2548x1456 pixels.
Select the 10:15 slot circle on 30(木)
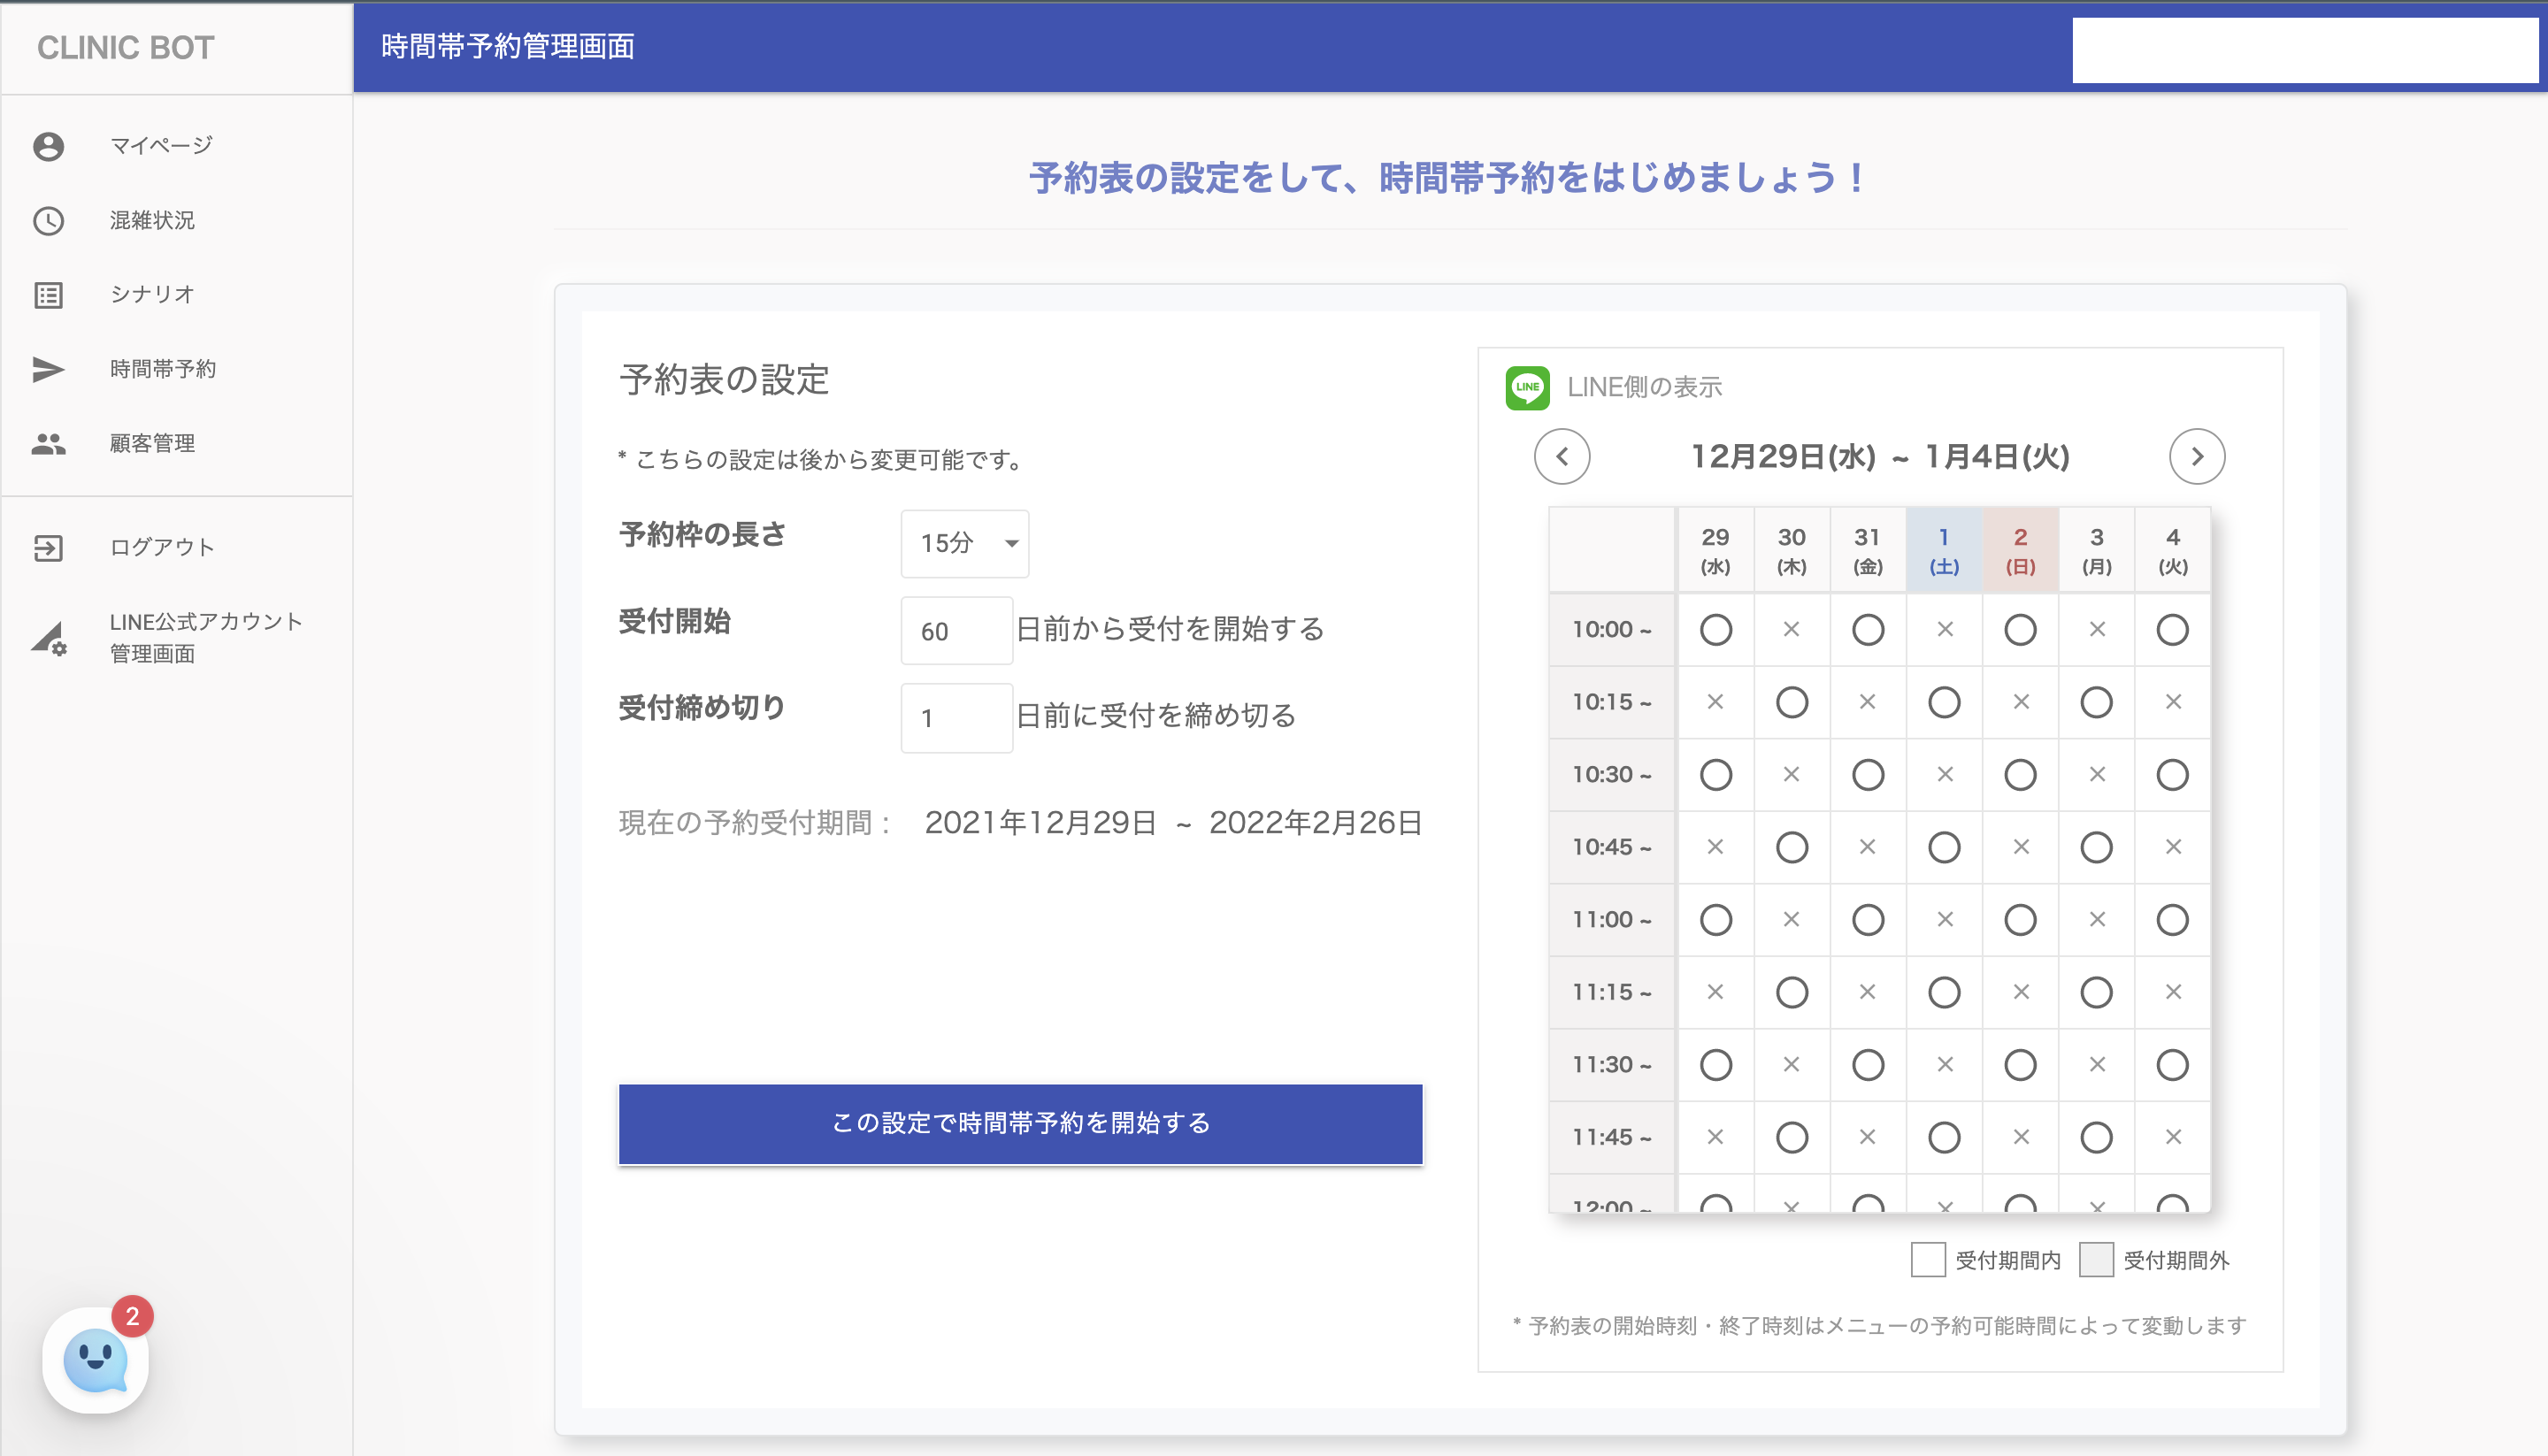pyautogui.click(x=1791, y=702)
